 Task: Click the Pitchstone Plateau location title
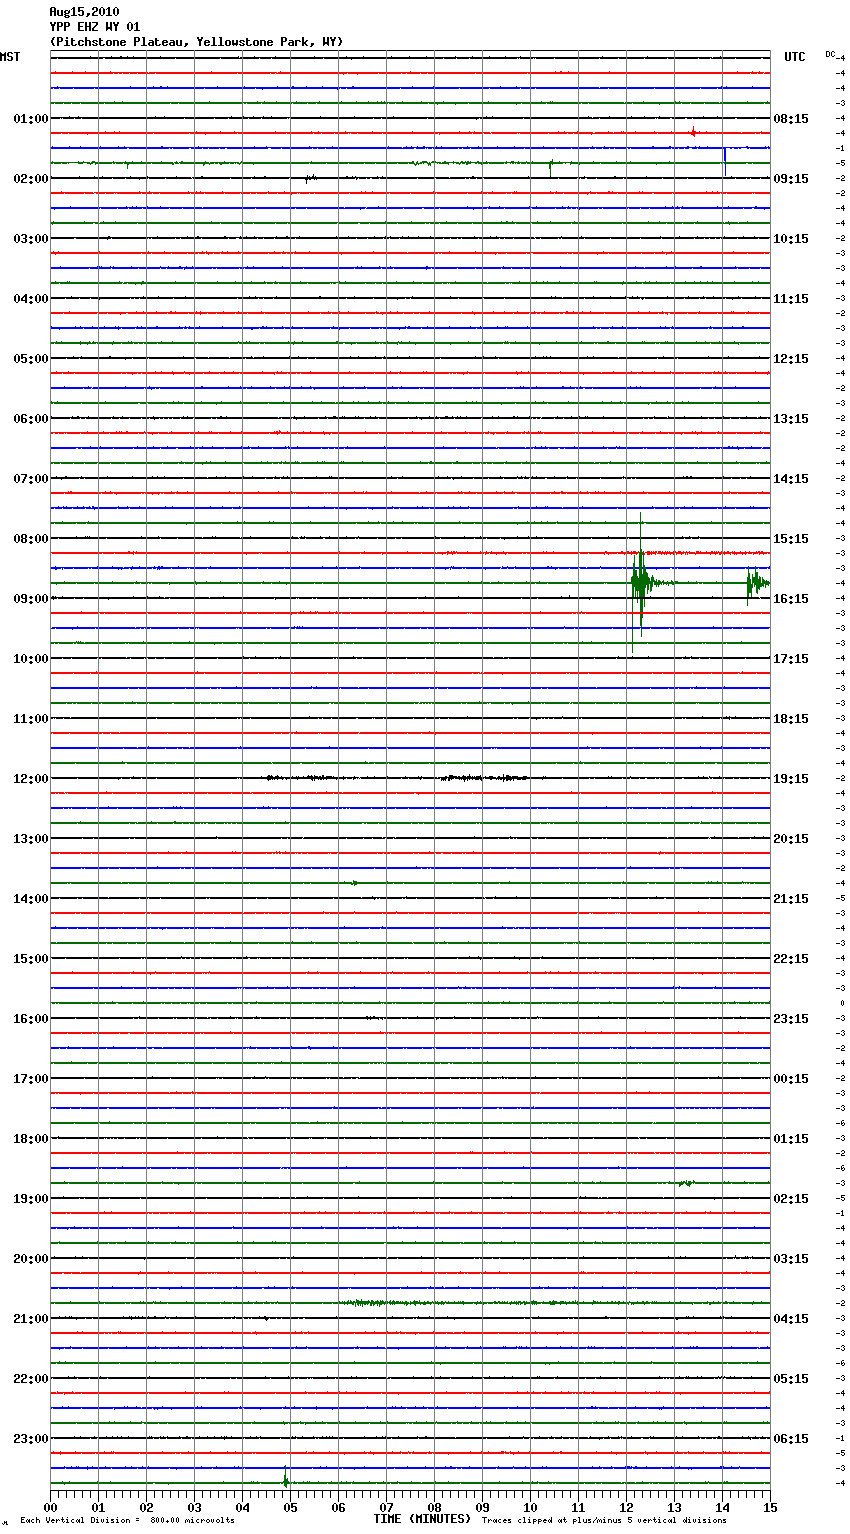[x=196, y=42]
